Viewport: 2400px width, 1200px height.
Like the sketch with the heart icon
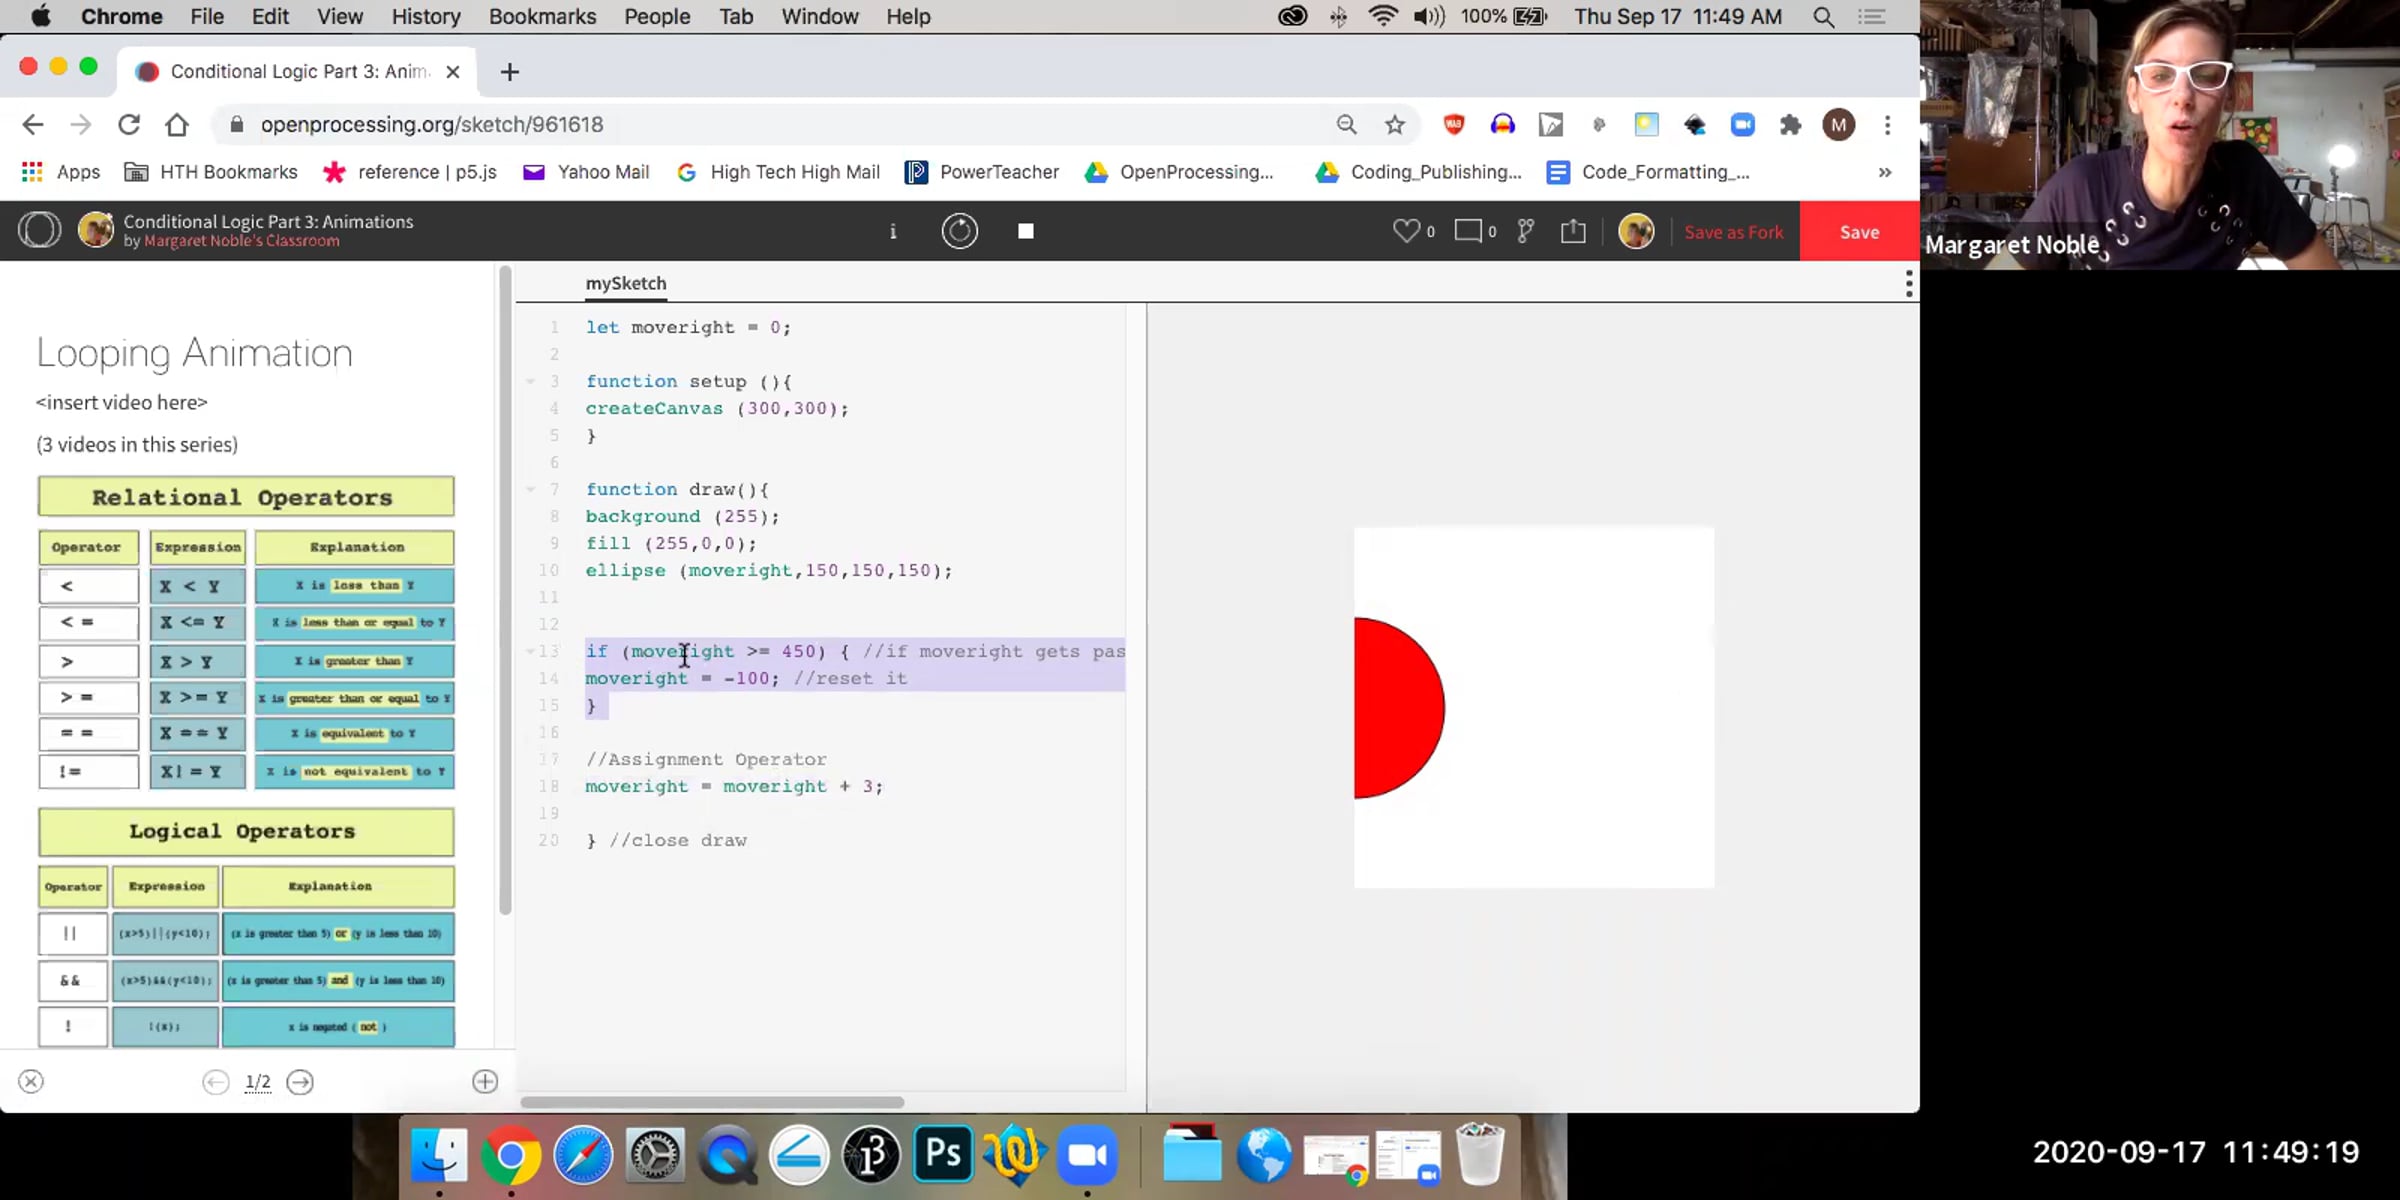pos(1405,231)
